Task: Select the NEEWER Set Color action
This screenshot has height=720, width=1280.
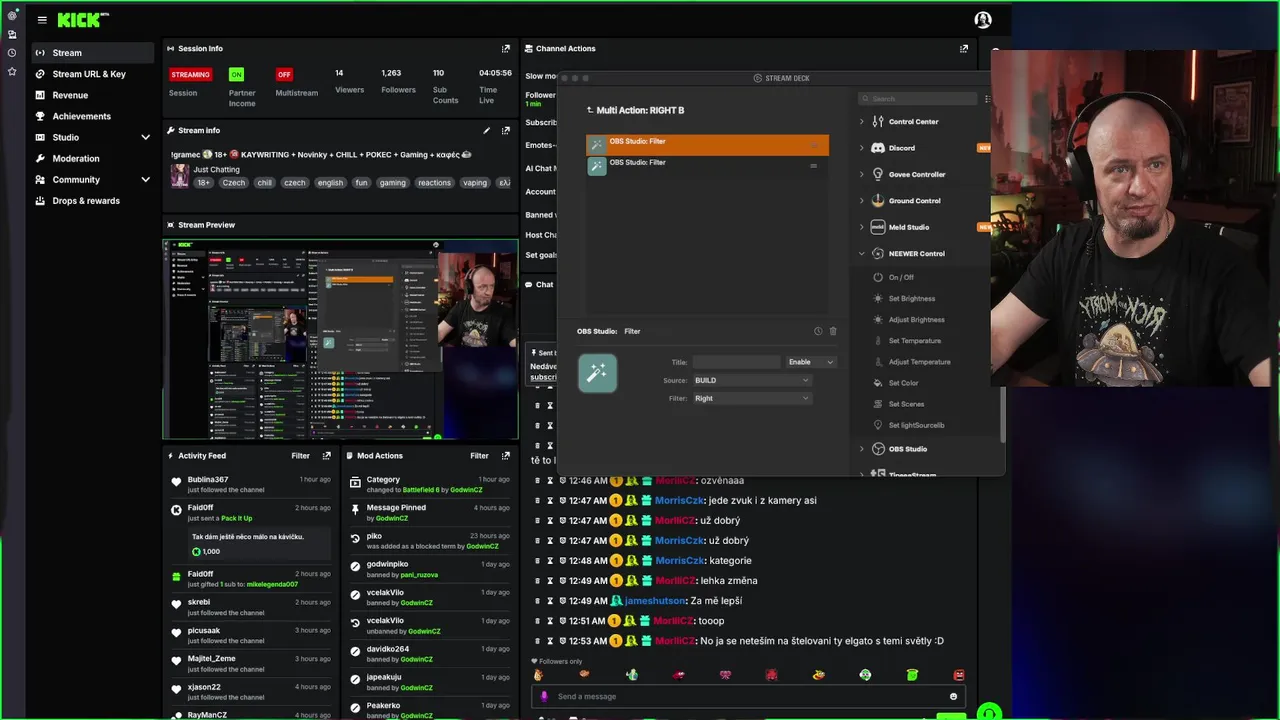Action: [x=903, y=383]
